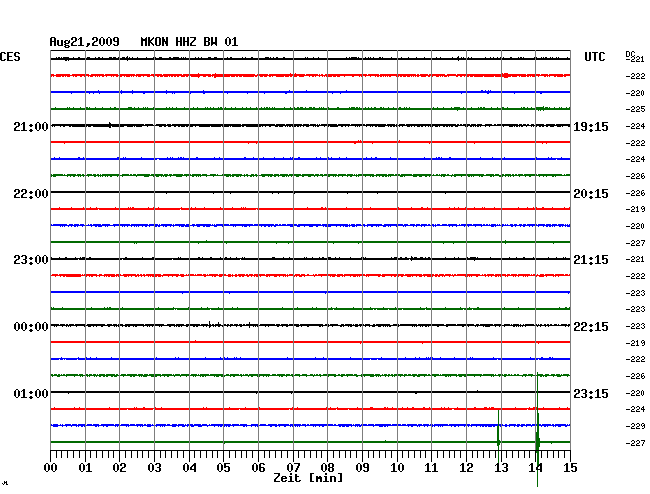
Task: Click minute 11 on the time axis
Action: [x=431, y=468]
